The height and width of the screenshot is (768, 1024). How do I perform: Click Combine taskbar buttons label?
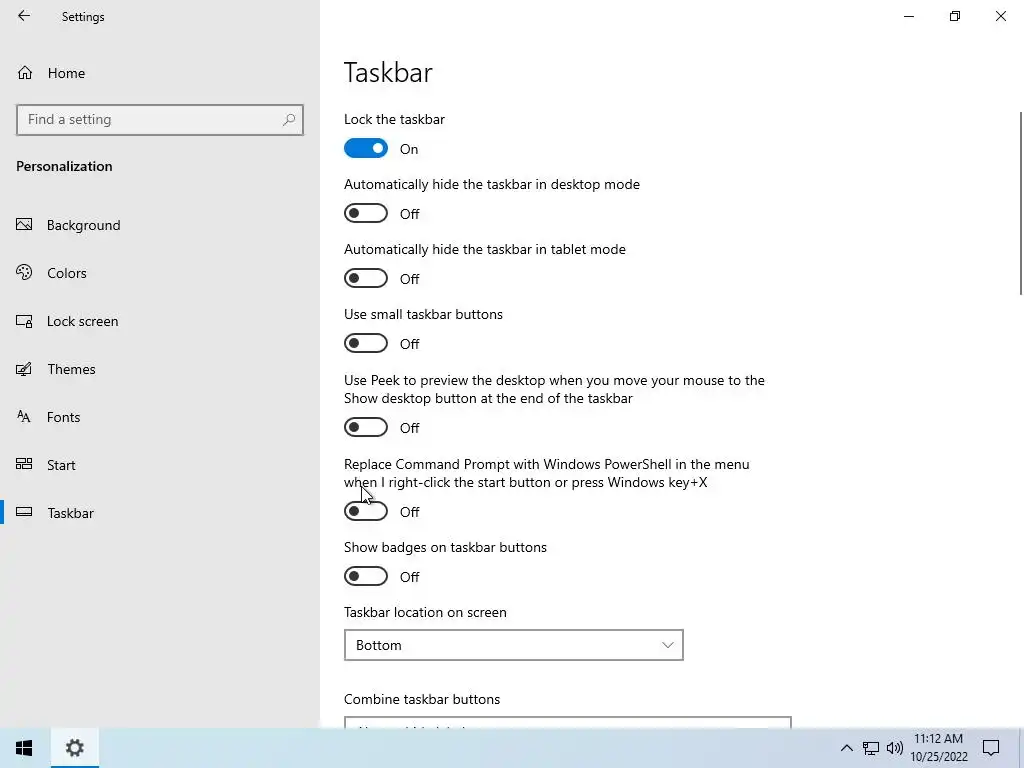coord(422,699)
